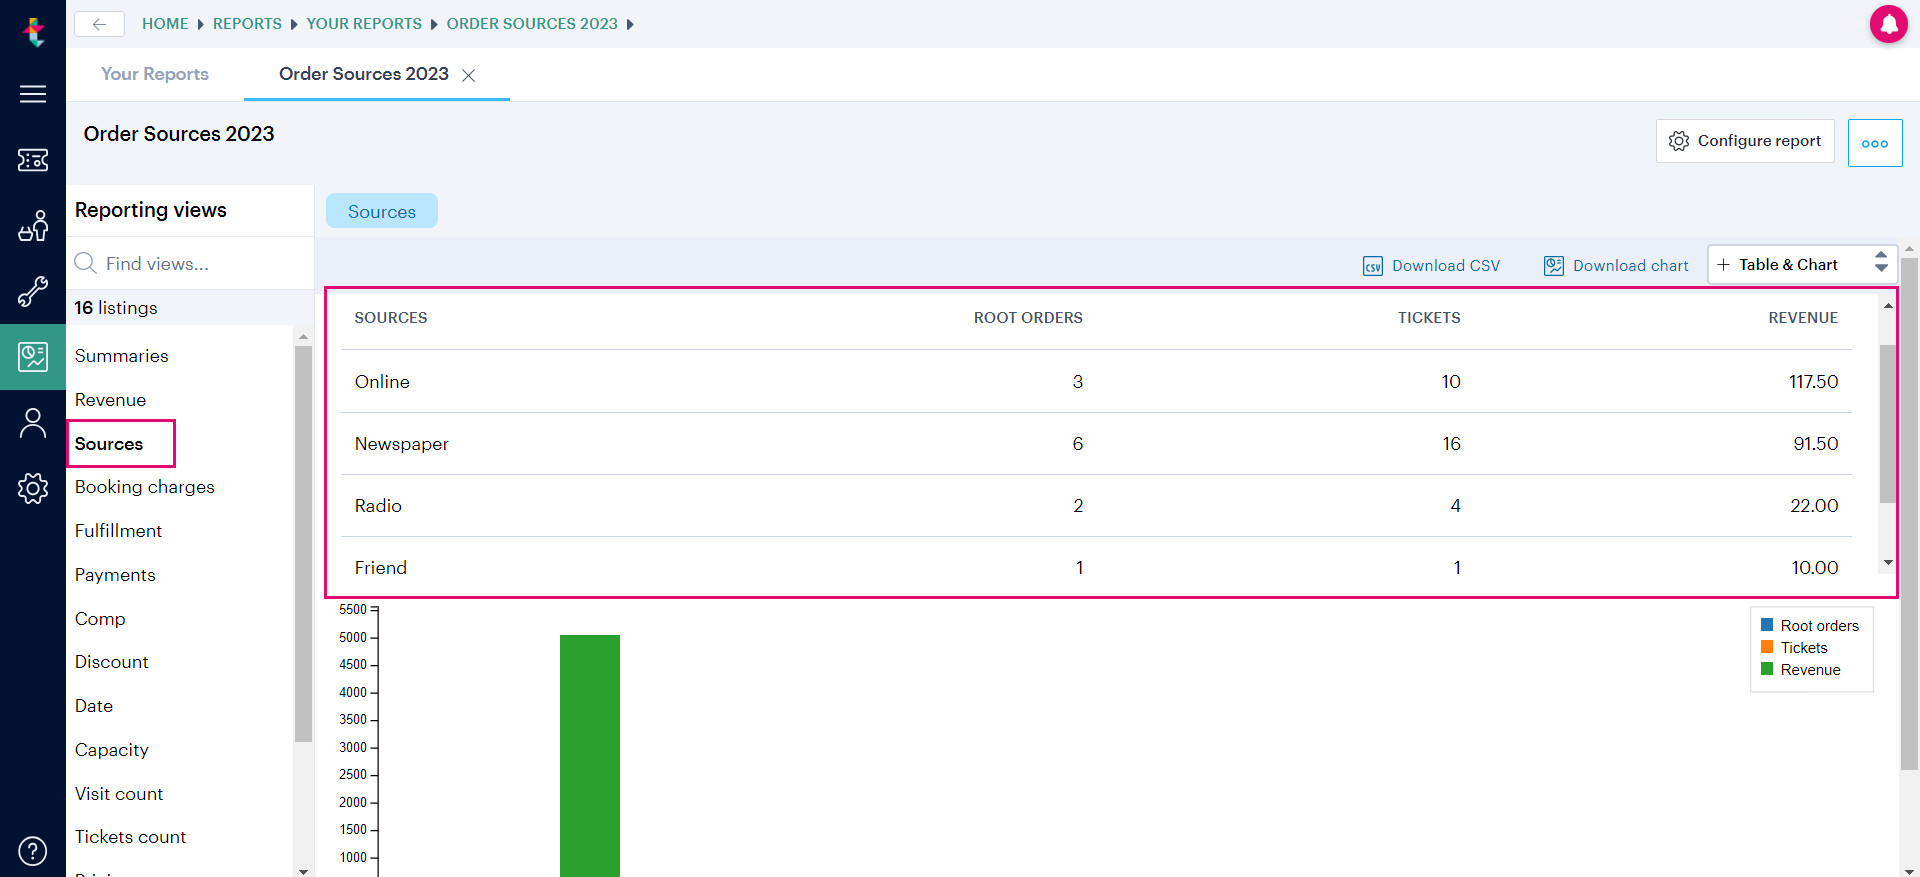Click the notifications bell icon
Screen dimensions: 1920x877
(1889, 24)
